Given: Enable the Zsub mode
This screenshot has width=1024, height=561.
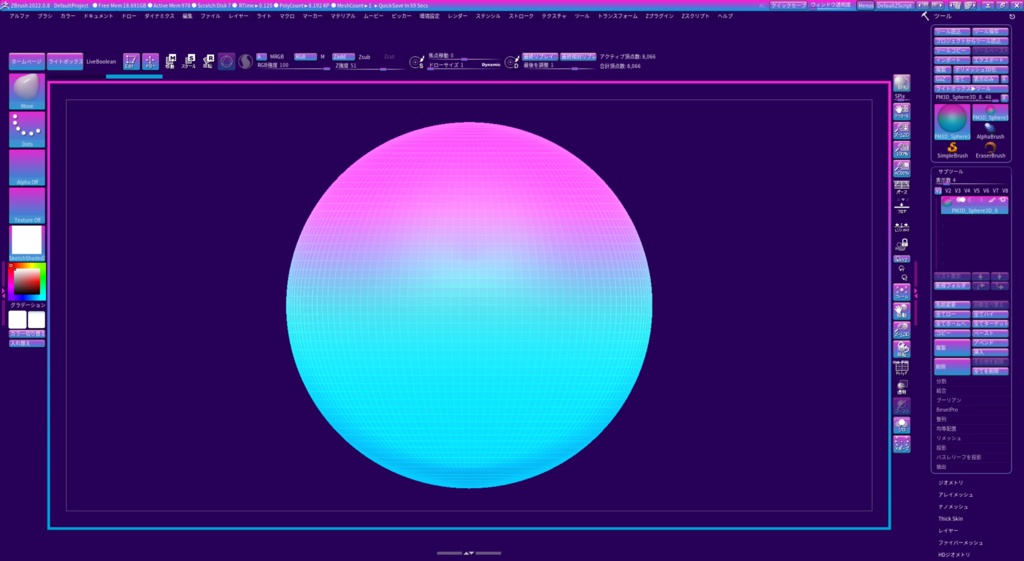Looking at the screenshot, I should (x=364, y=57).
